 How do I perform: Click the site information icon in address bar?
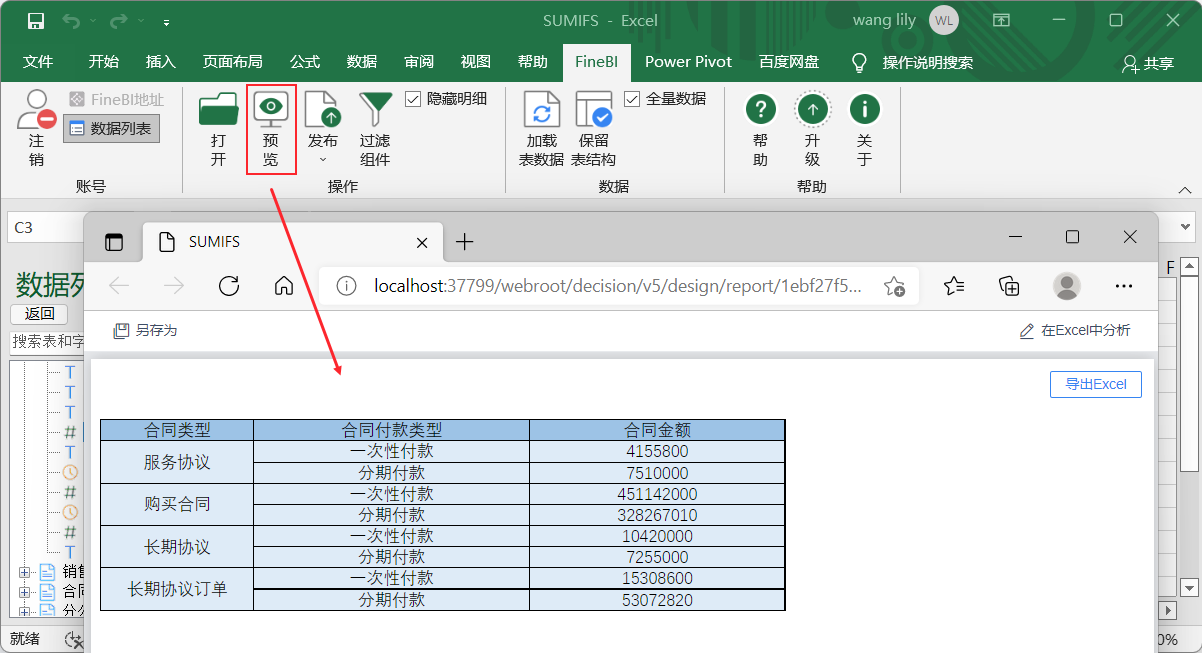point(346,286)
